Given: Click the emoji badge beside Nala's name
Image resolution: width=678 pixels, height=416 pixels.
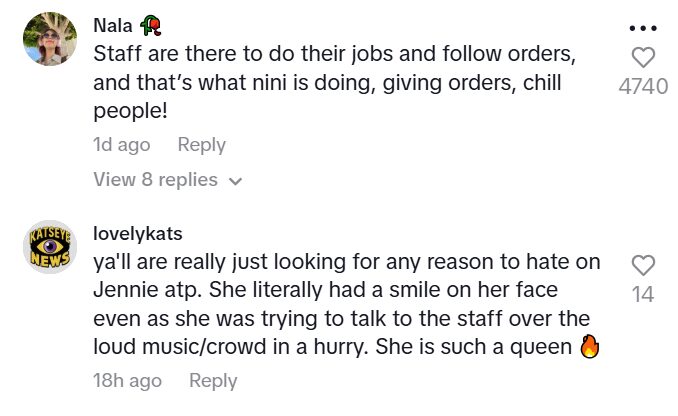Looking at the screenshot, I should 153,24.
